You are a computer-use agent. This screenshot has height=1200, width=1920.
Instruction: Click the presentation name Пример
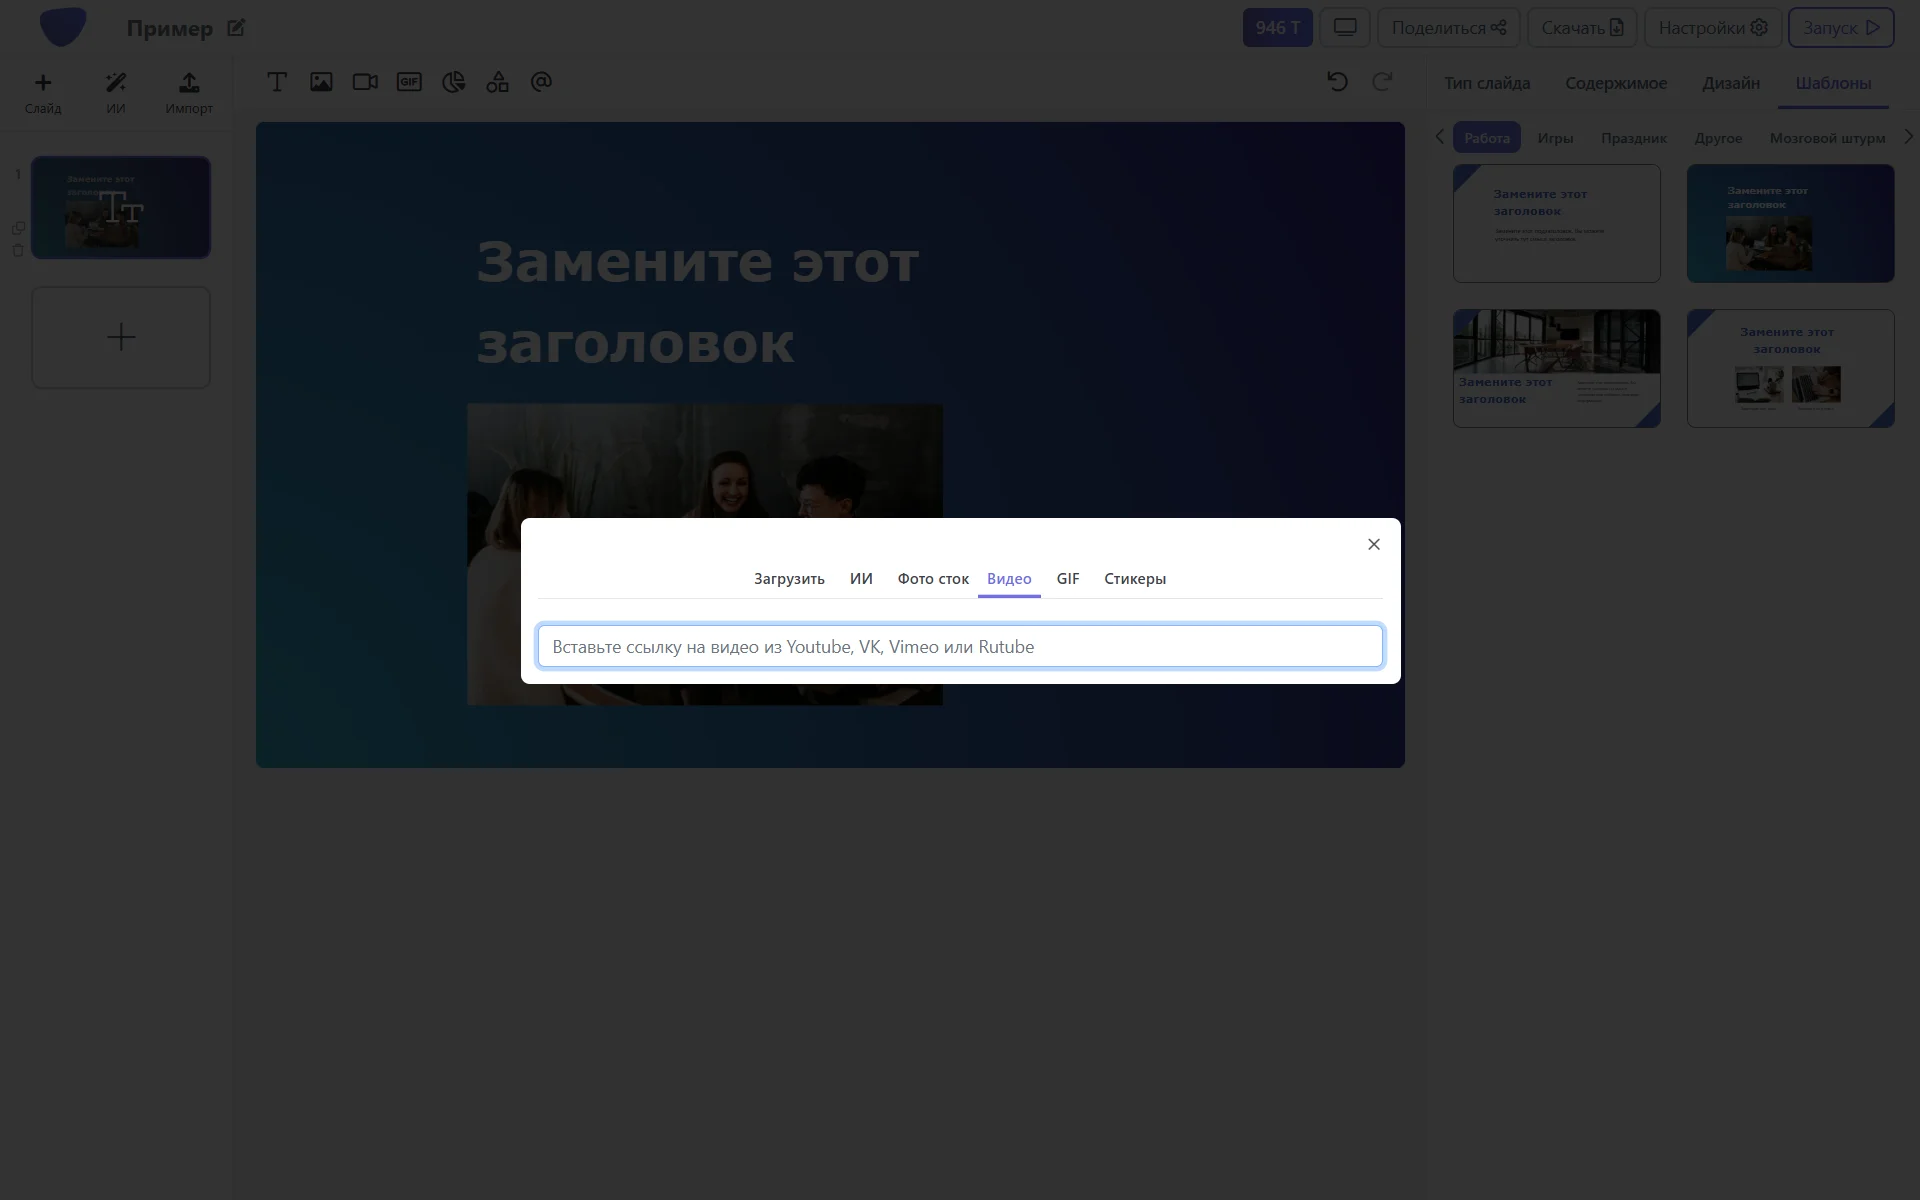169,28
